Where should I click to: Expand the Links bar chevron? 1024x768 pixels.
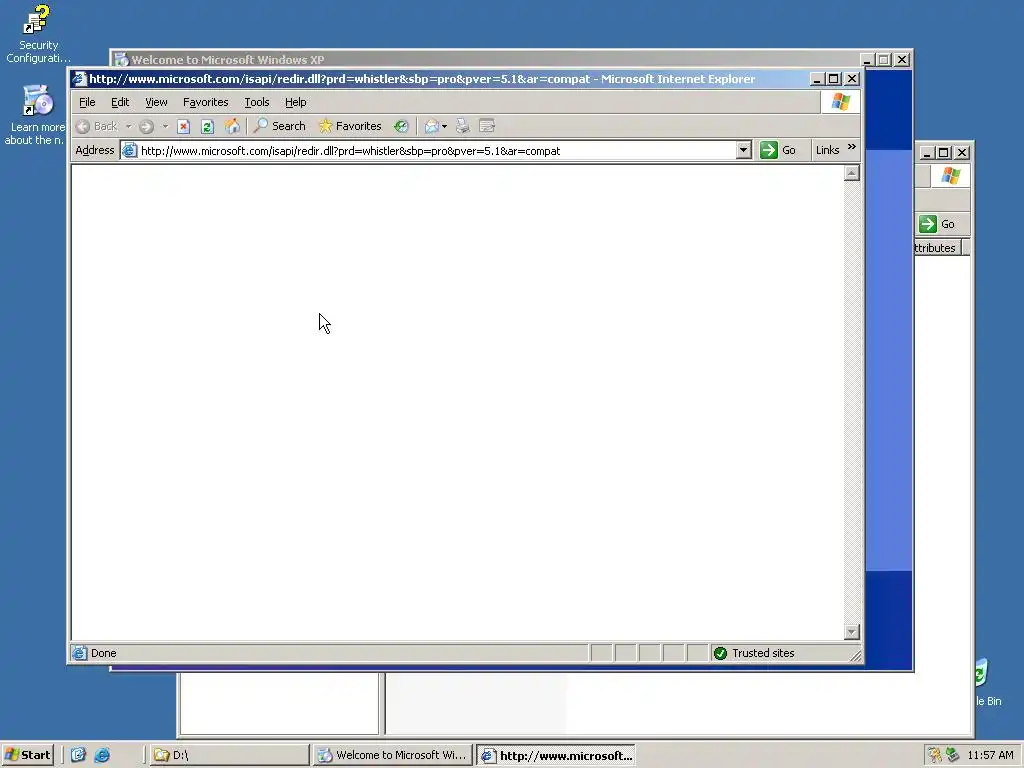pos(852,148)
